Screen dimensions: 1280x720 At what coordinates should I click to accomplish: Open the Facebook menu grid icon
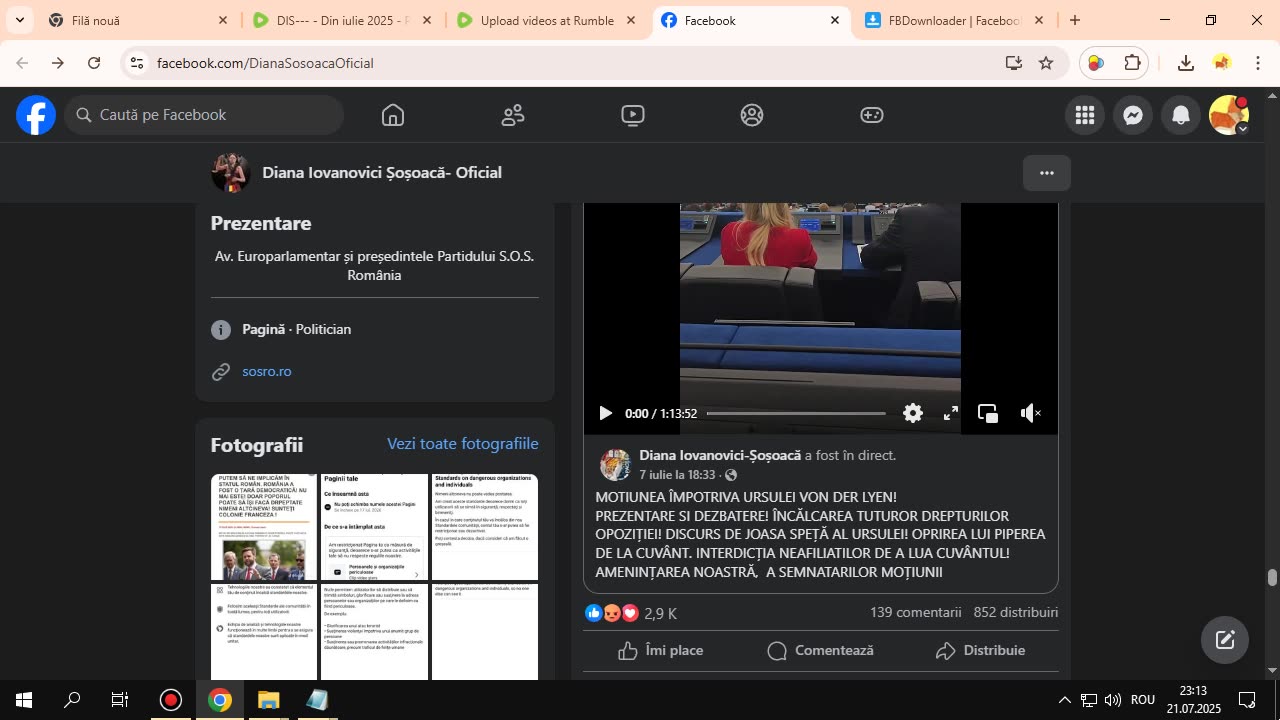pos(1085,115)
